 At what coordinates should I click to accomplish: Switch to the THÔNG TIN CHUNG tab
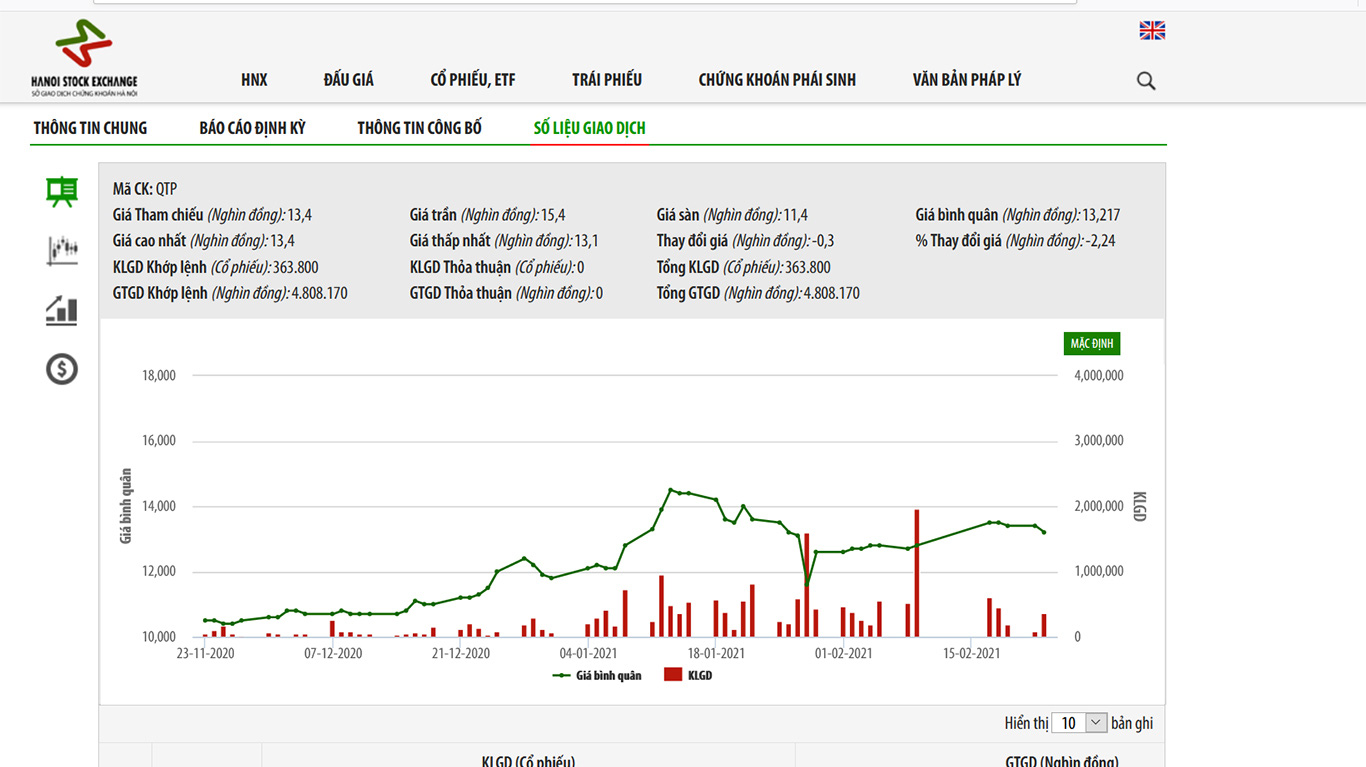coord(90,128)
